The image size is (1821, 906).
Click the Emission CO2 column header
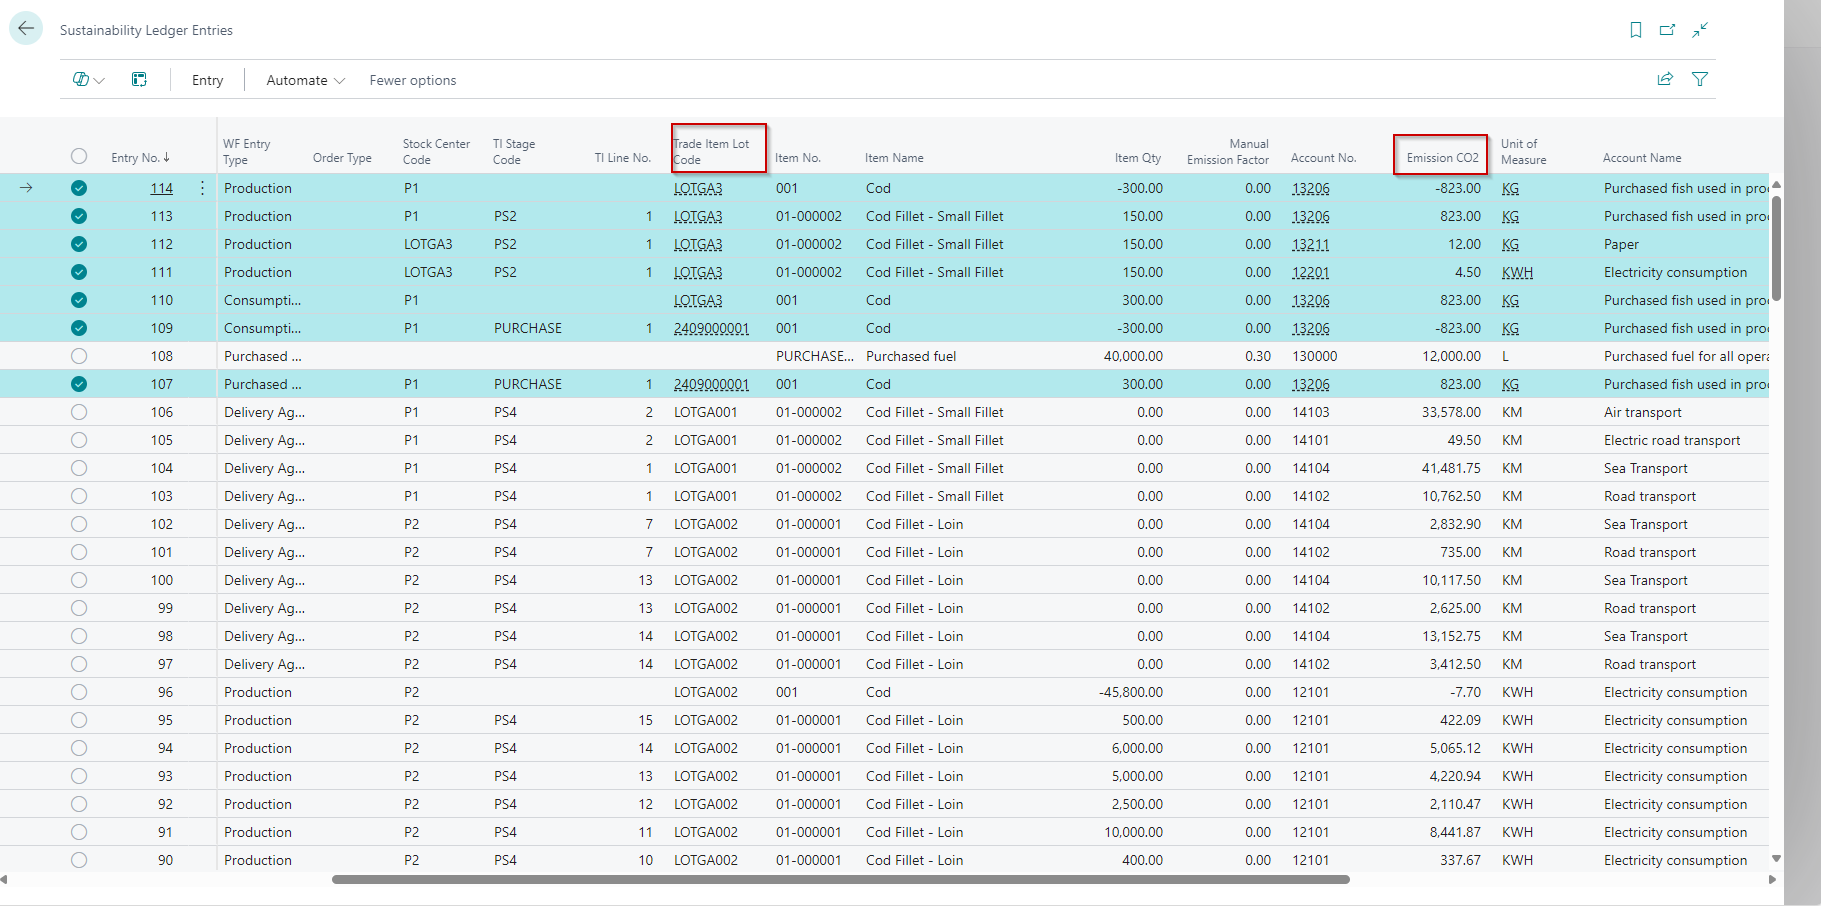point(1441,158)
